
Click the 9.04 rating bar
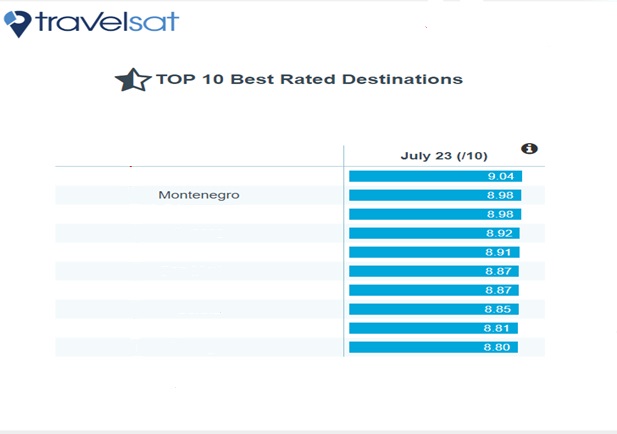click(x=436, y=176)
